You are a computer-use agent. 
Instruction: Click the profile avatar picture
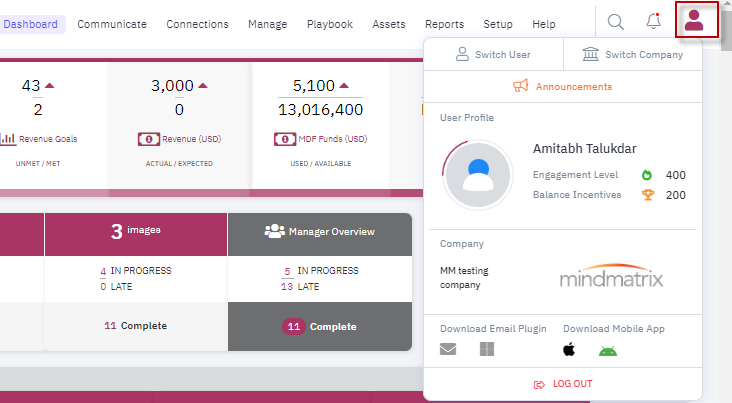point(478,175)
